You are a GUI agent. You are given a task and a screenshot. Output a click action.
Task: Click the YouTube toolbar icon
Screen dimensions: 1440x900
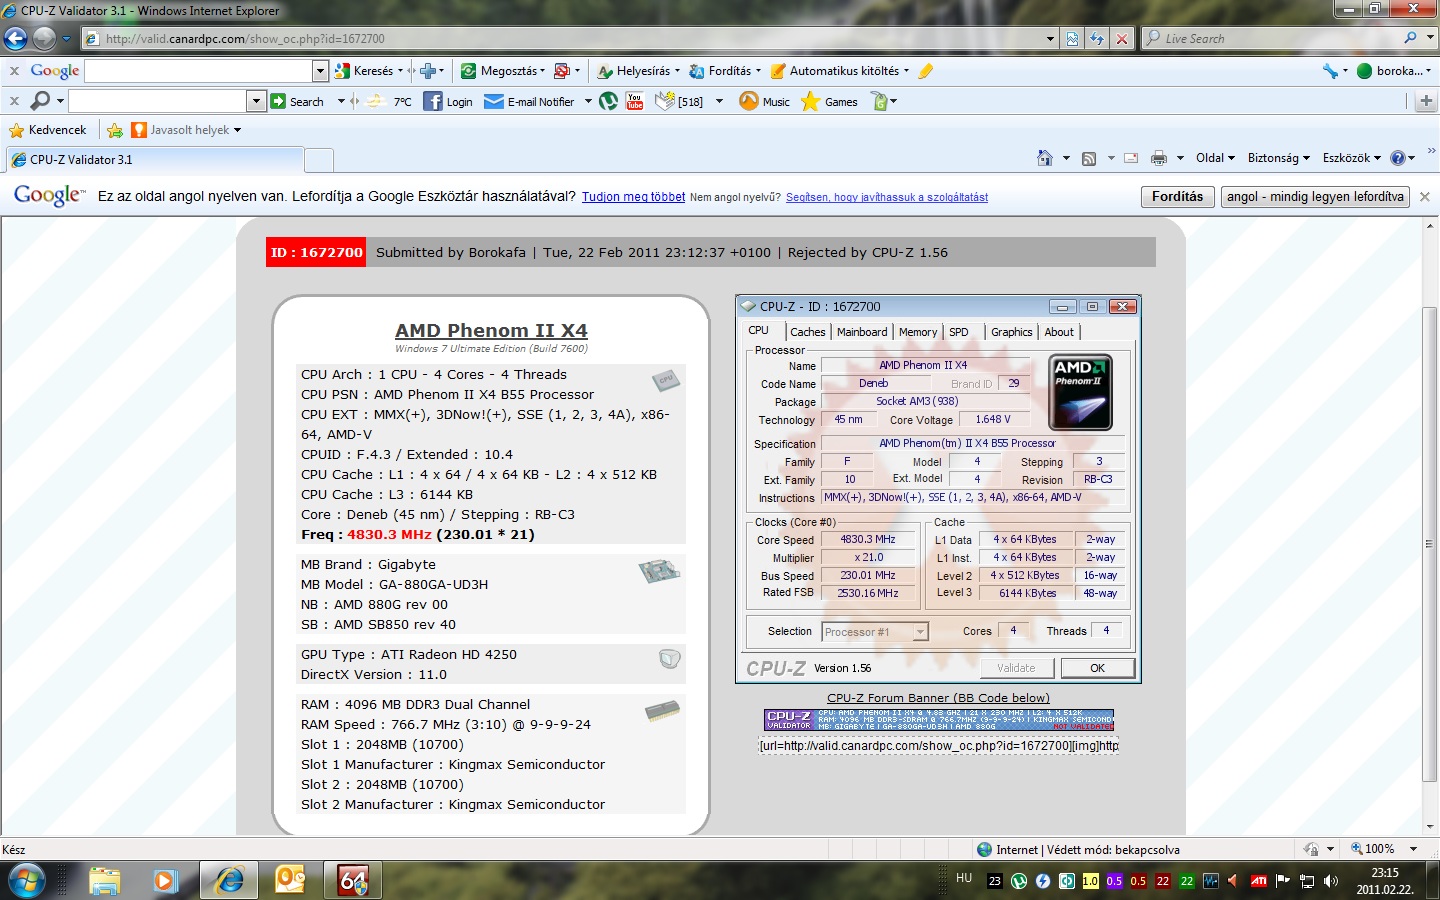[635, 101]
